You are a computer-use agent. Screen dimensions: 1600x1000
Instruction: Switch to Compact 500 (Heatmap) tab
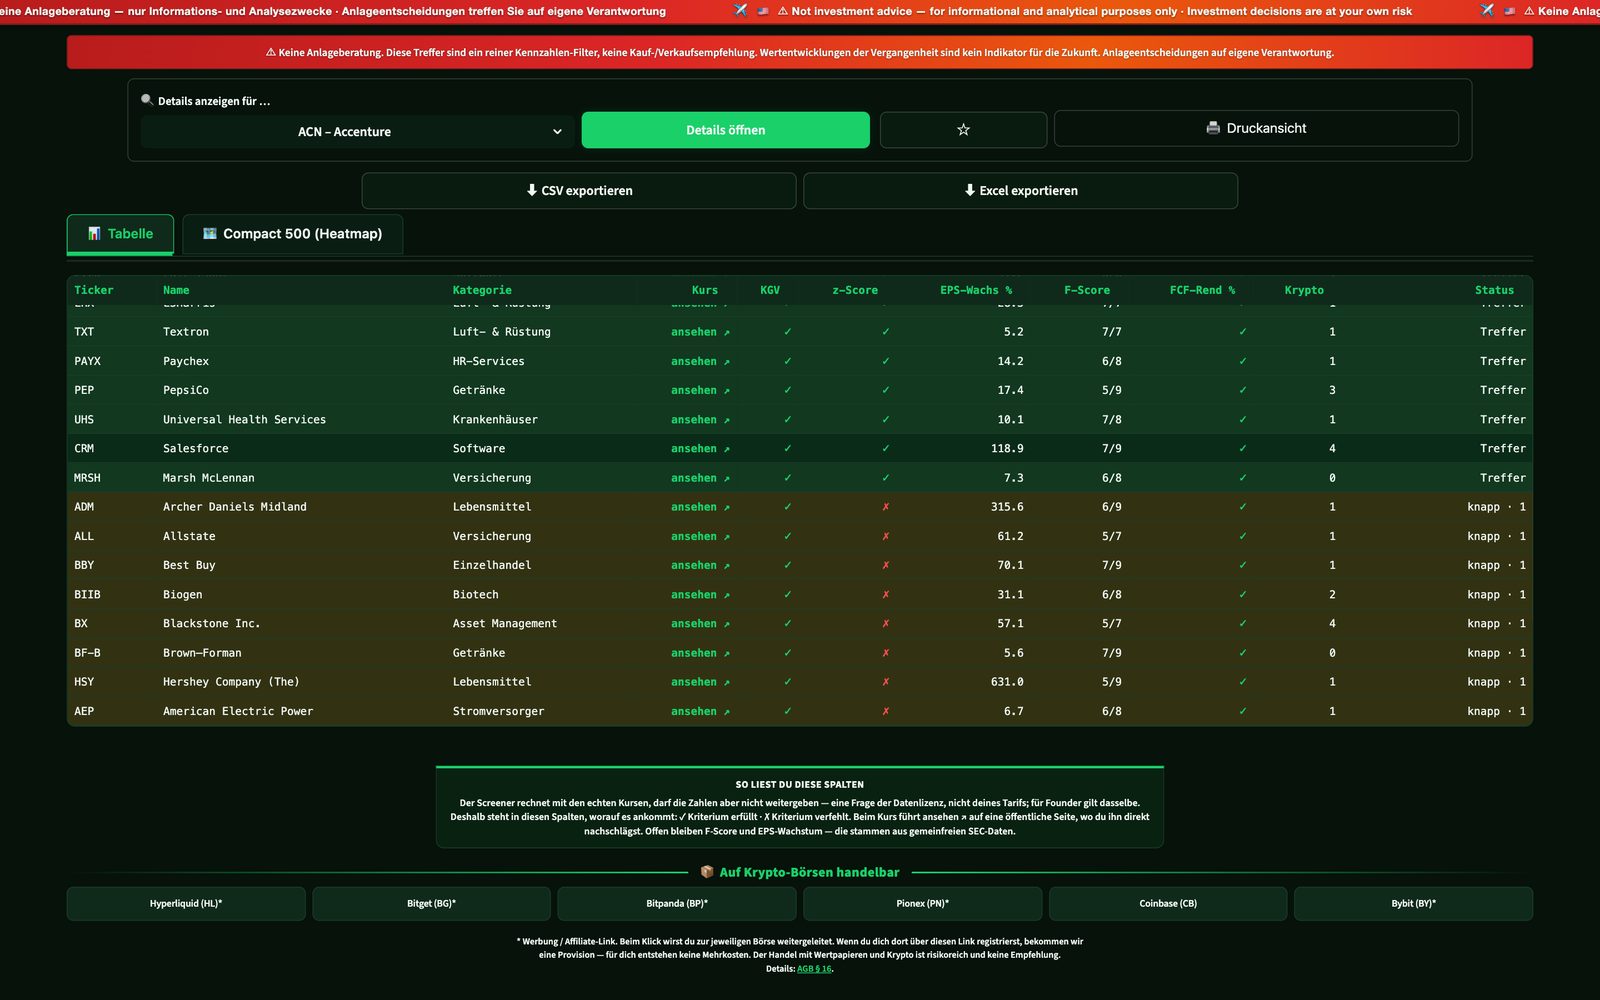click(x=292, y=234)
